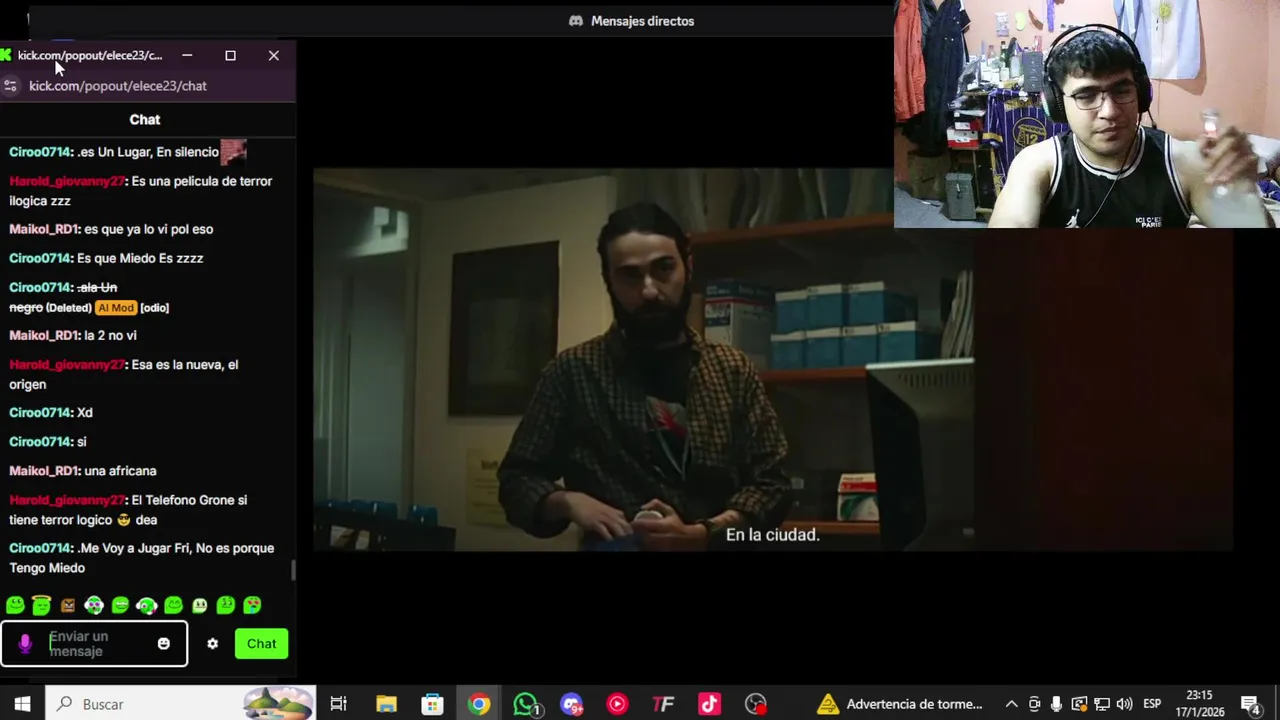Insert the pale light-green emote
The image size is (1280, 720).
200,605
